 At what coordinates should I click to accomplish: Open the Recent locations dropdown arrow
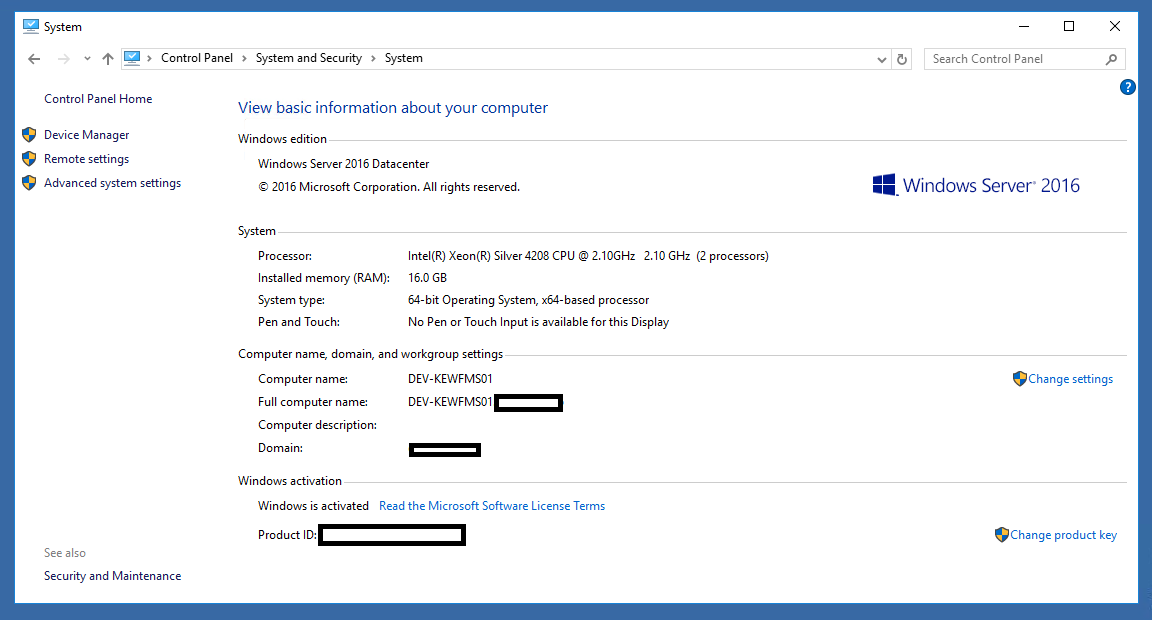(87, 59)
